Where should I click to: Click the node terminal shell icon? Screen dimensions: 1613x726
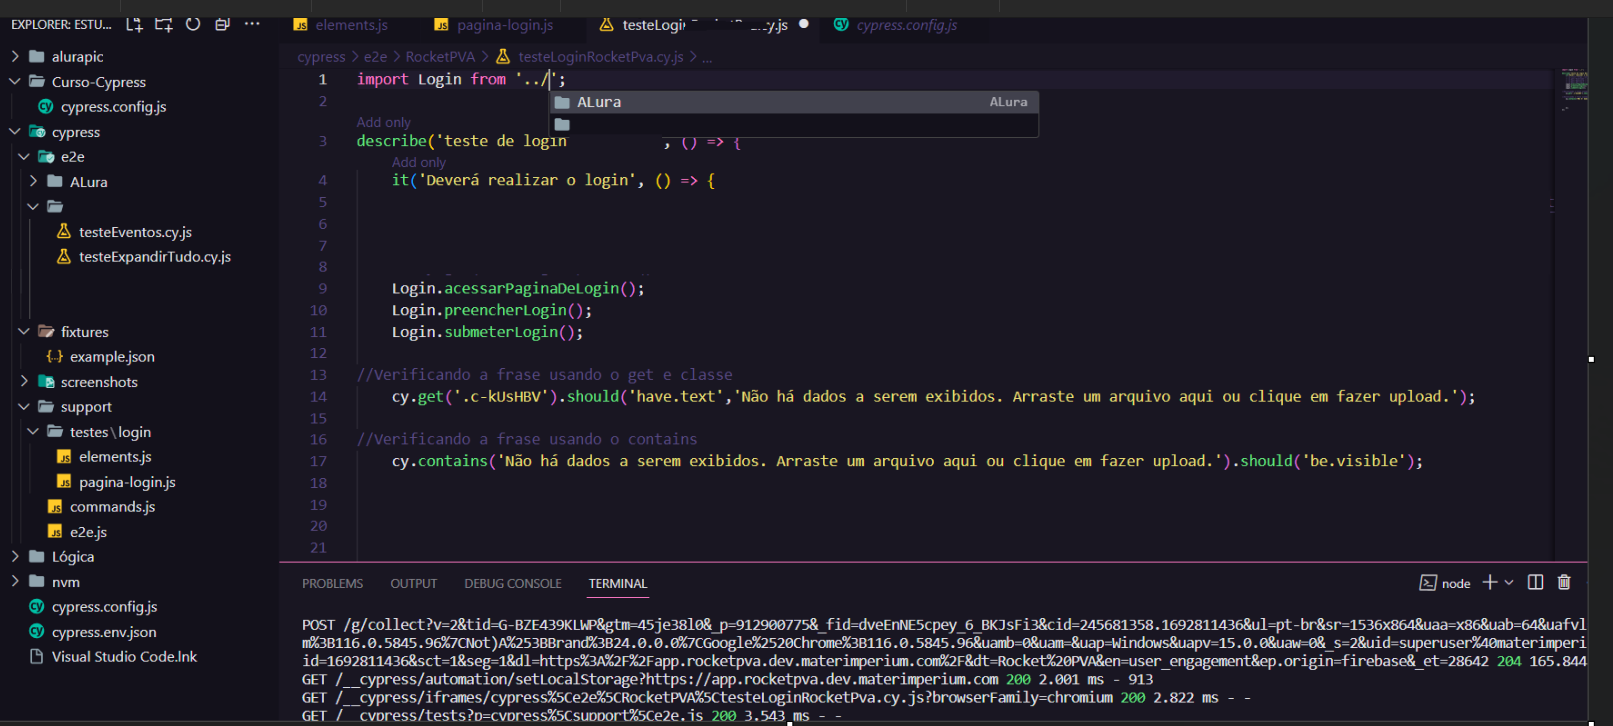point(1428,583)
